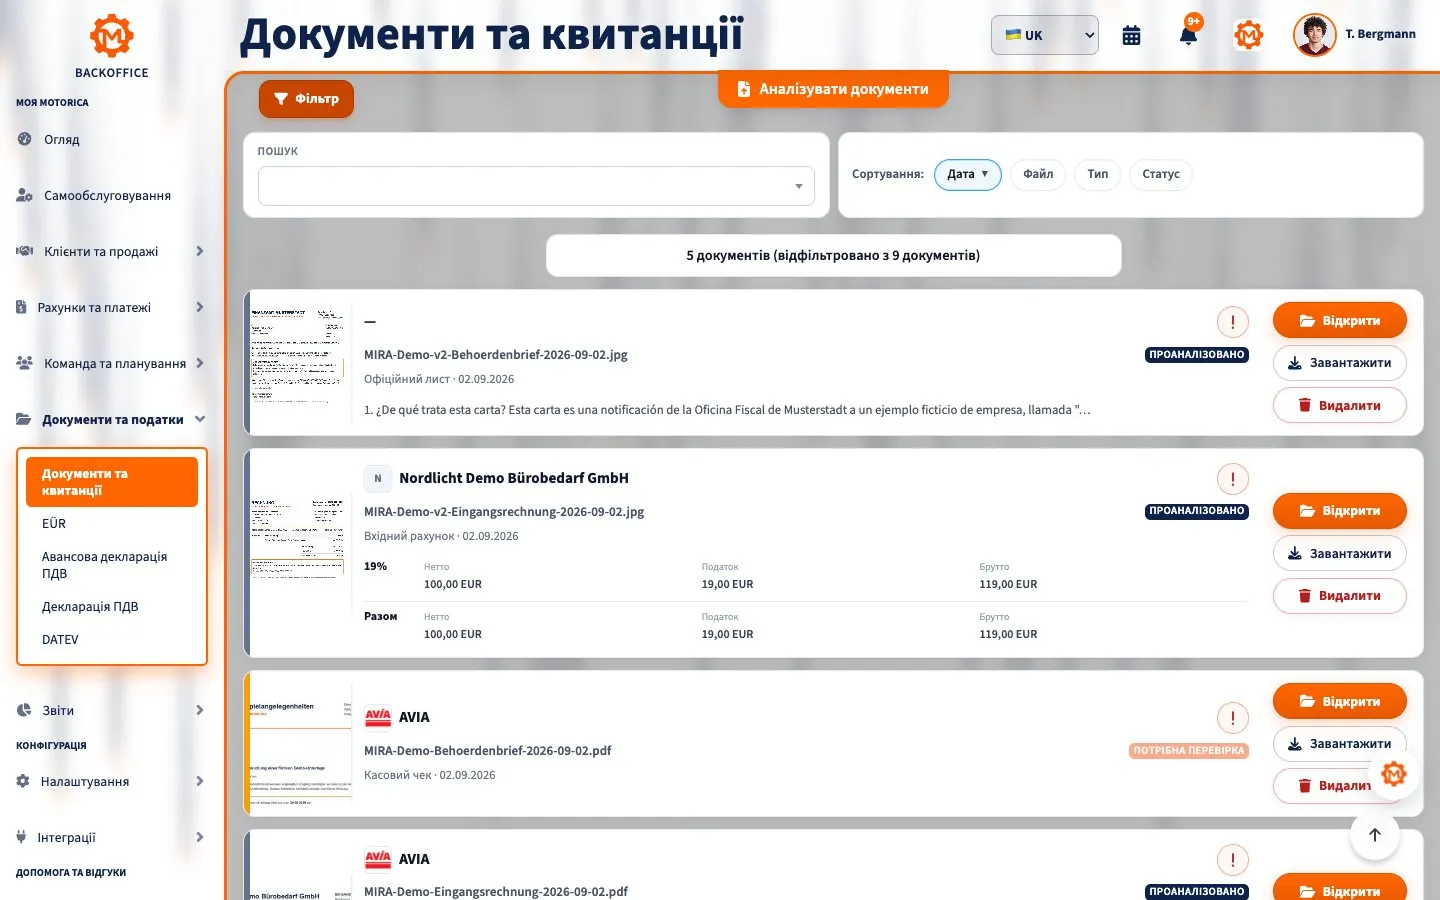
Task: Open Авансова декларація ПДВ submenu item
Action: click(112, 565)
